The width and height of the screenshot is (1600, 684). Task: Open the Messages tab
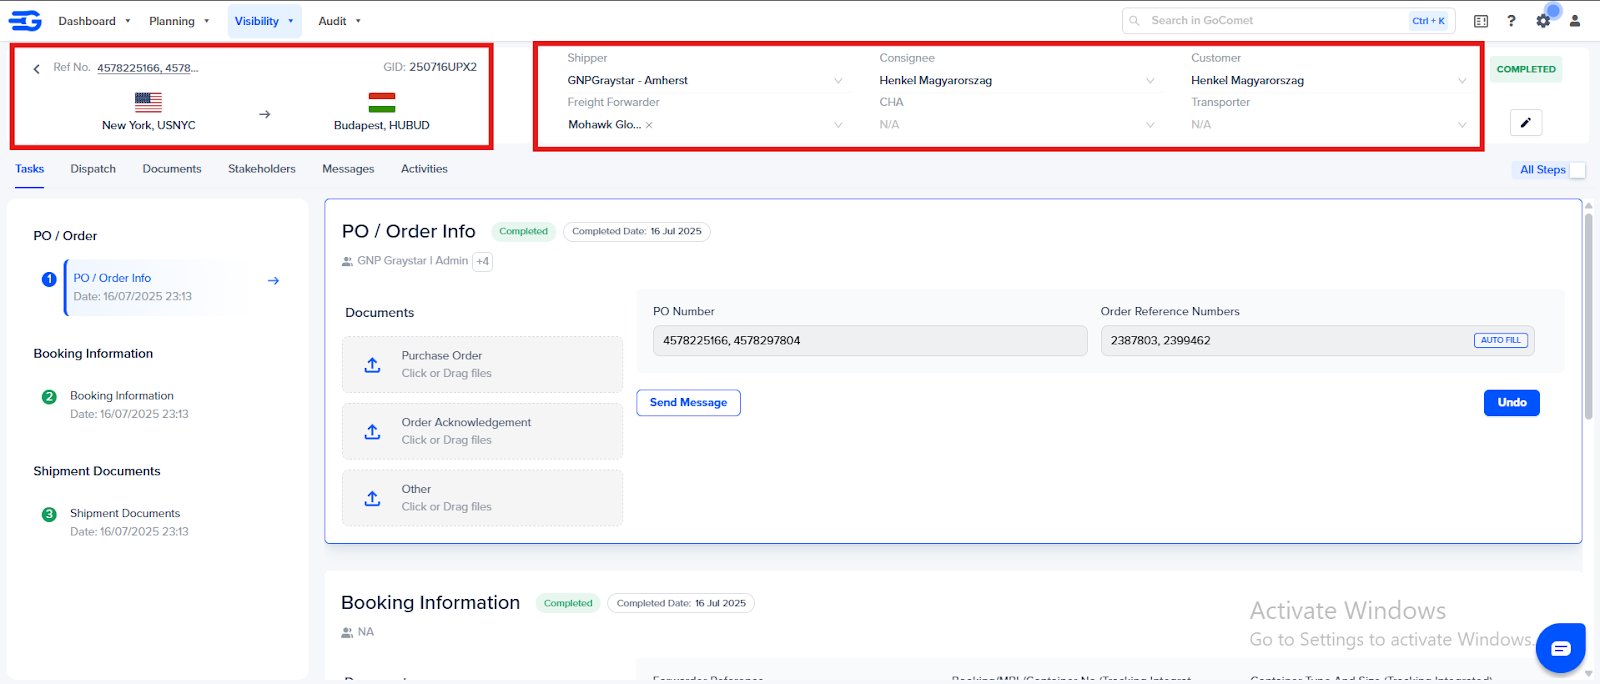pos(348,169)
